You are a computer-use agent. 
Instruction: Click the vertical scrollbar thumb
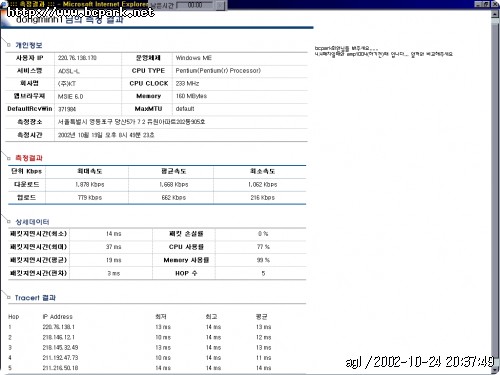pyautogui.click(x=495, y=192)
